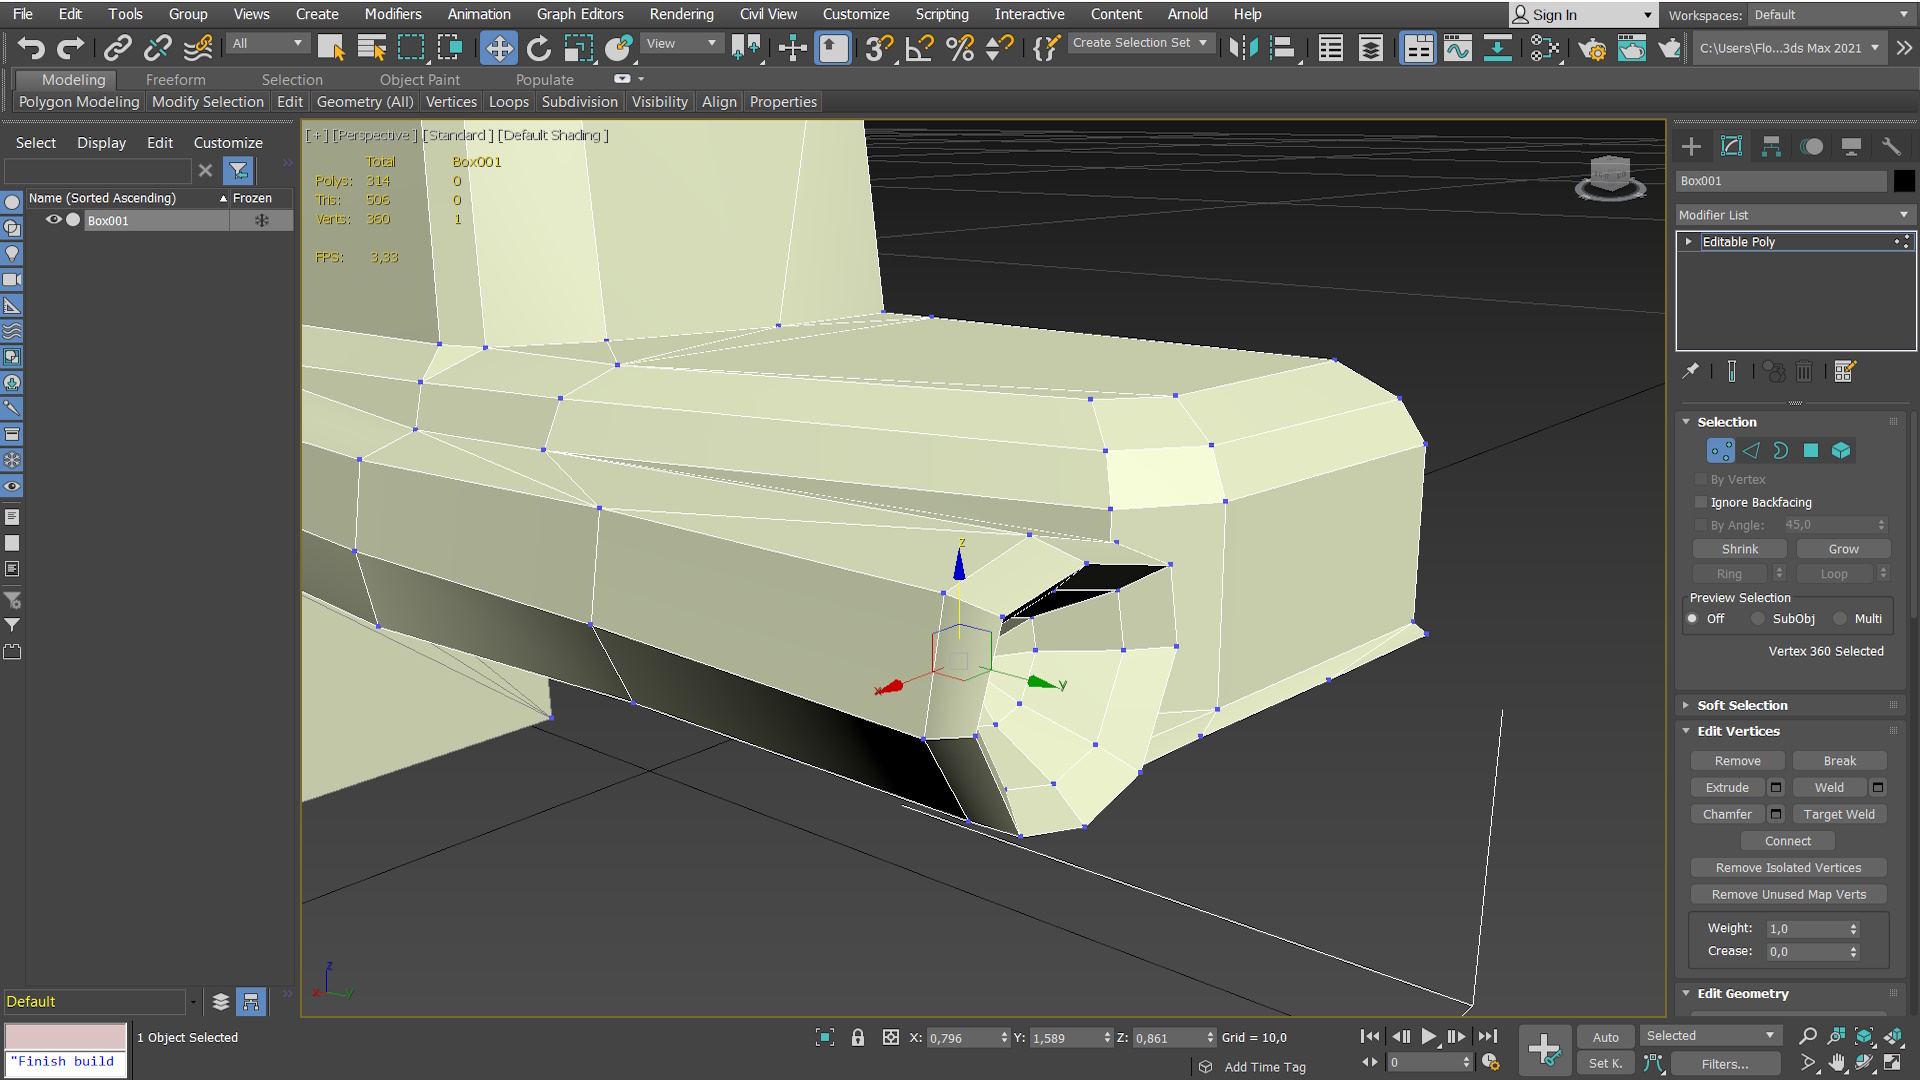1920x1080 pixels.
Task: Open the Rendering menu
Action: click(x=681, y=14)
